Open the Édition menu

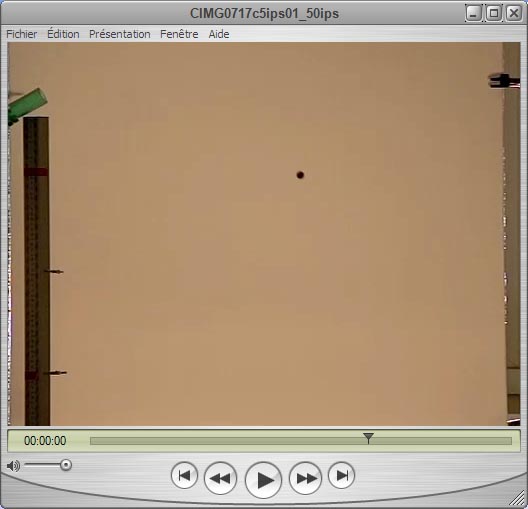pos(63,34)
